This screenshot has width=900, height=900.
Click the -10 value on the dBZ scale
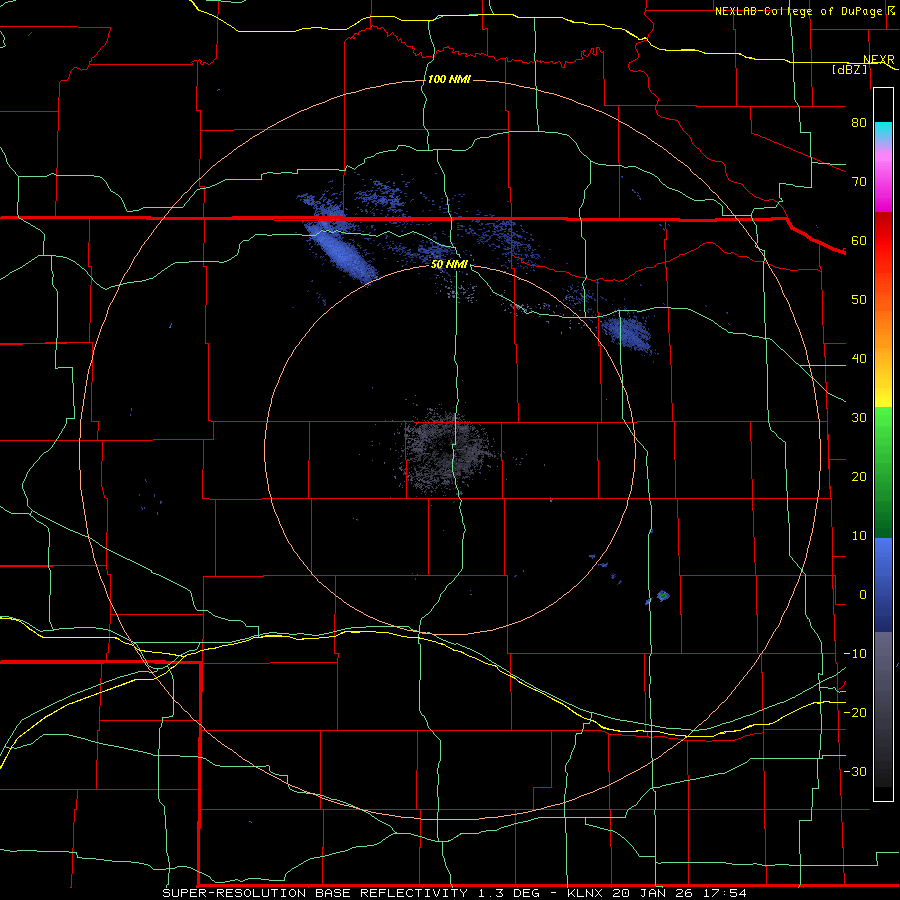point(855,654)
